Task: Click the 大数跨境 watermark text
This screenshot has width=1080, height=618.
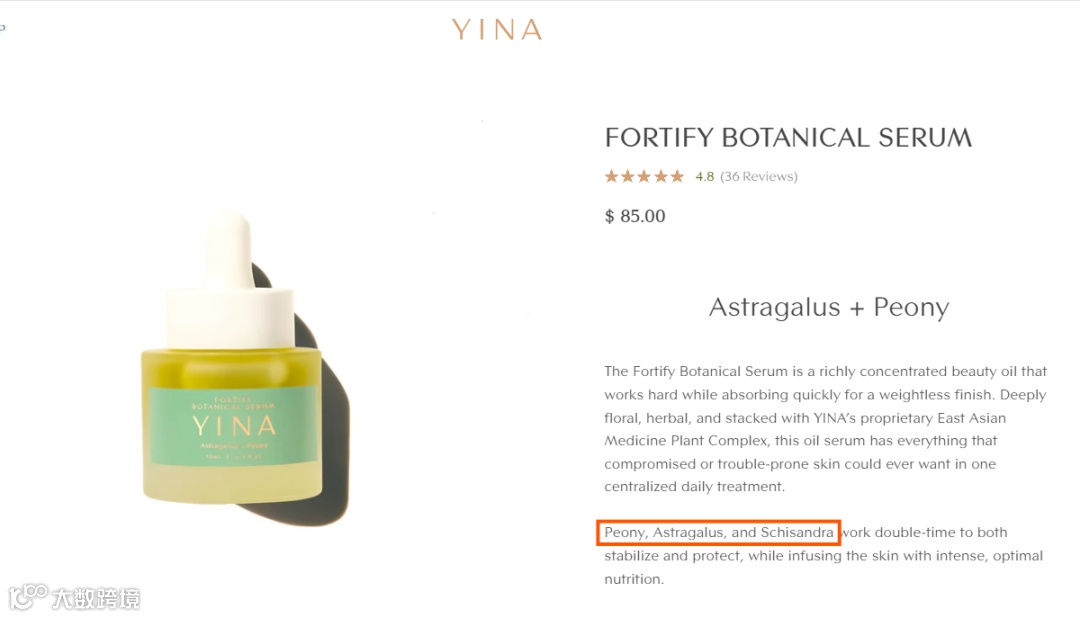Action: pyautogui.click(x=96, y=599)
